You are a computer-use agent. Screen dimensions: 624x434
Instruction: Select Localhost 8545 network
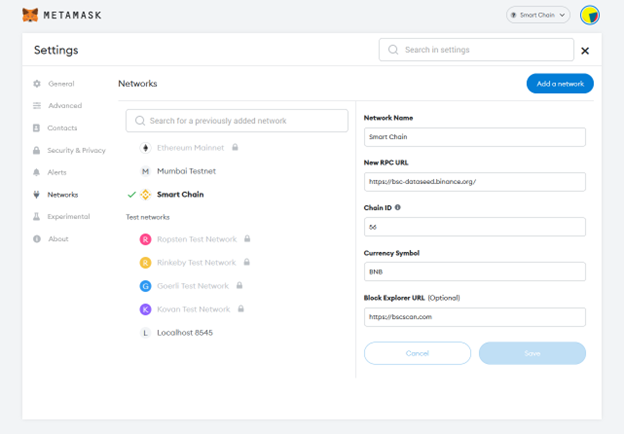(x=185, y=333)
